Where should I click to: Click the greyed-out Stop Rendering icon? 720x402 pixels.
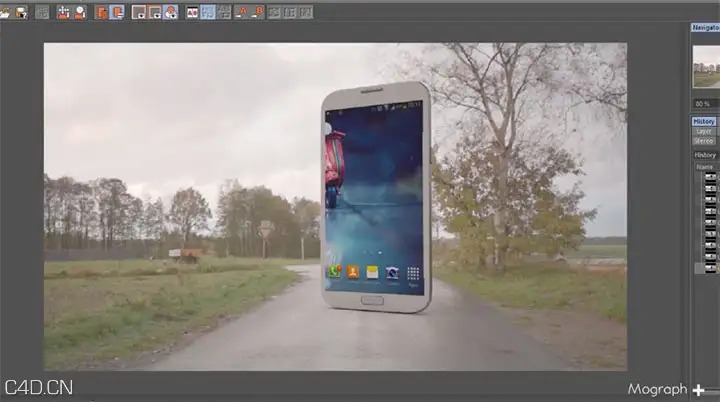coord(42,12)
